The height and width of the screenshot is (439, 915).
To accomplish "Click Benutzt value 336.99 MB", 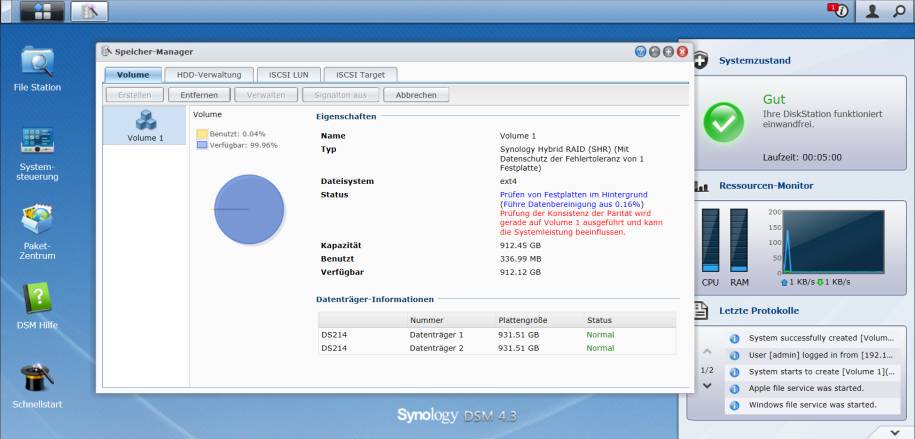I will pos(521,259).
